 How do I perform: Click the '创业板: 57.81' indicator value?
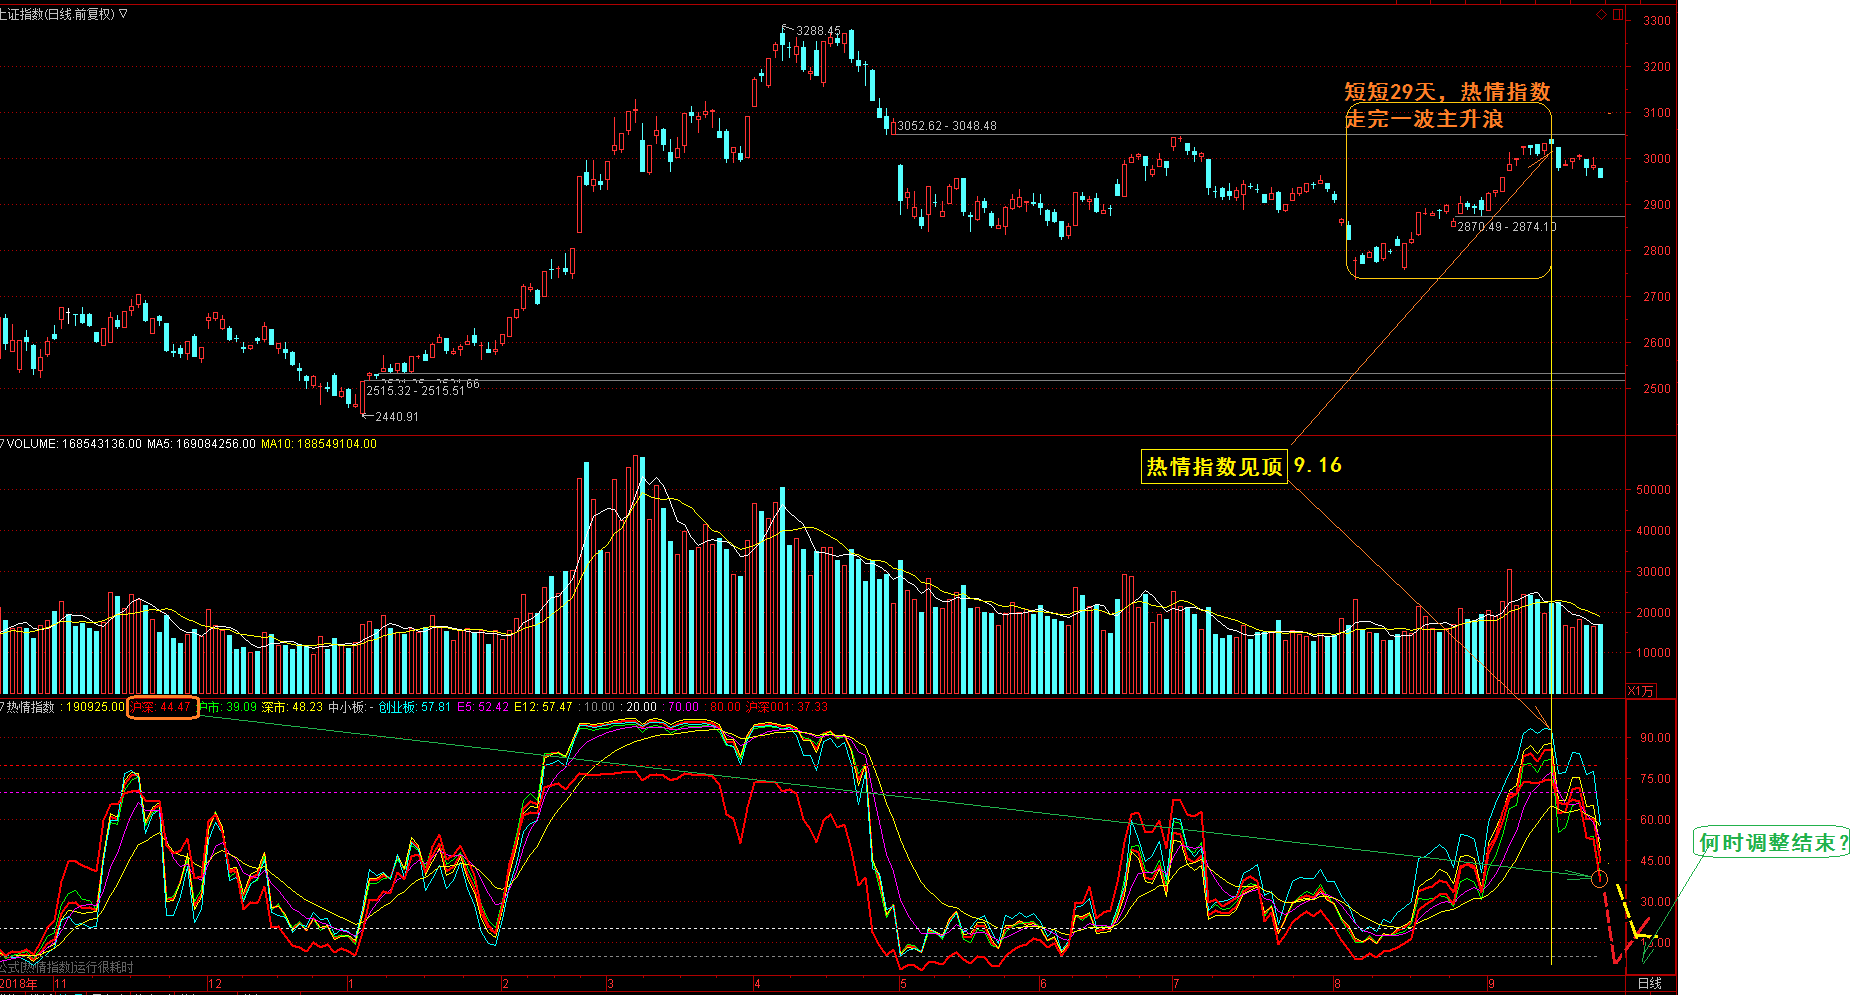click(414, 707)
